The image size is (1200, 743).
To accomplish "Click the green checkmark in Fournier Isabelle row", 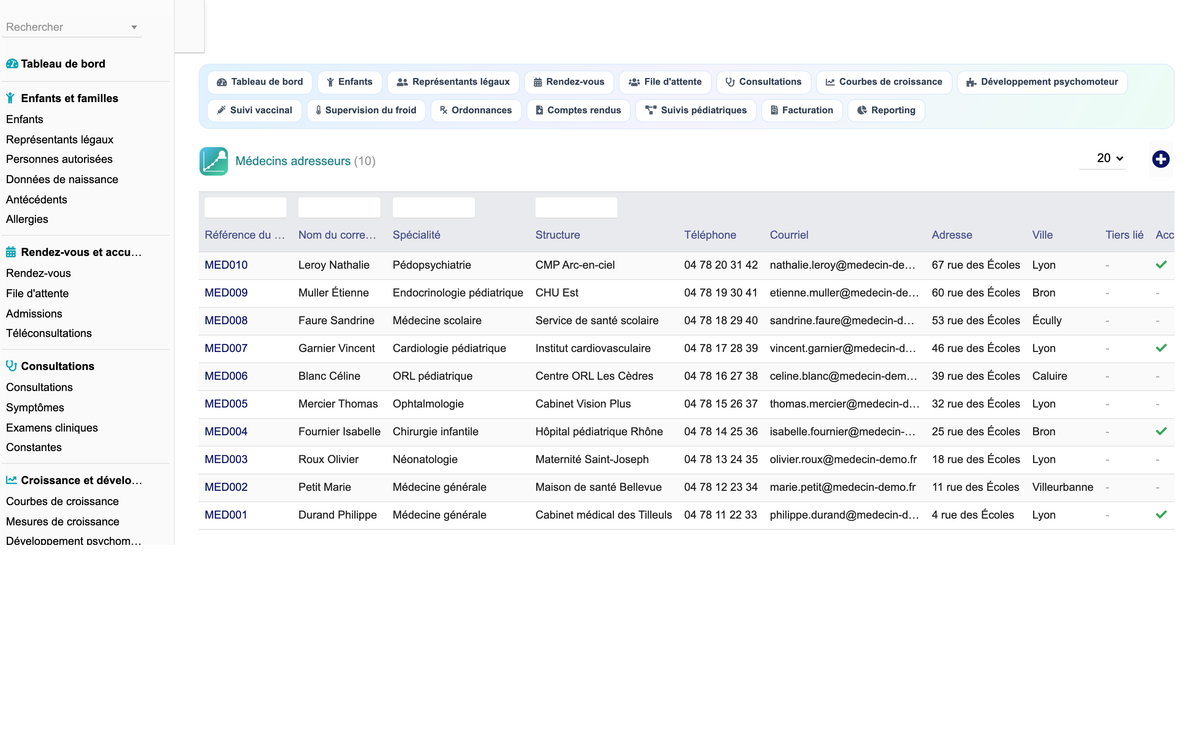I will coord(1161,431).
